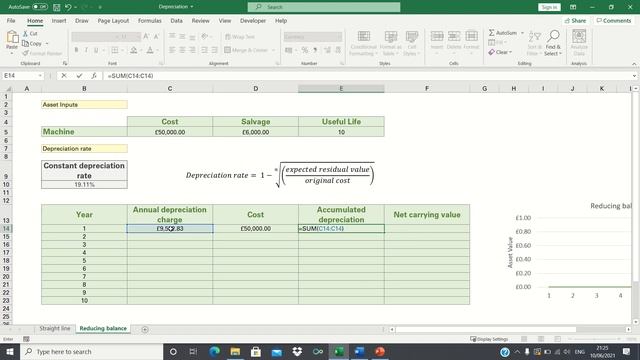Confirm formula with the checkmark icon
The width and height of the screenshot is (640, 360).
[79, 76]
